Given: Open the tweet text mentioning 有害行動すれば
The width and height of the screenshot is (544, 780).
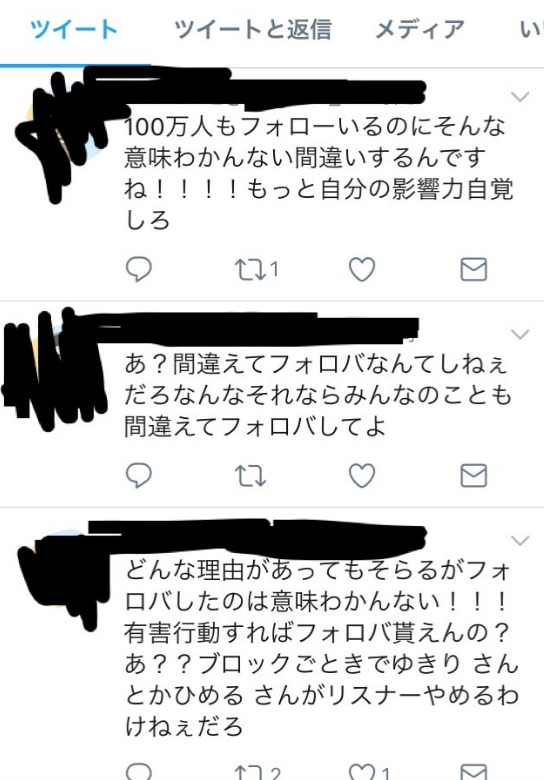Looking at the screenshot, I should coord(321,648).
